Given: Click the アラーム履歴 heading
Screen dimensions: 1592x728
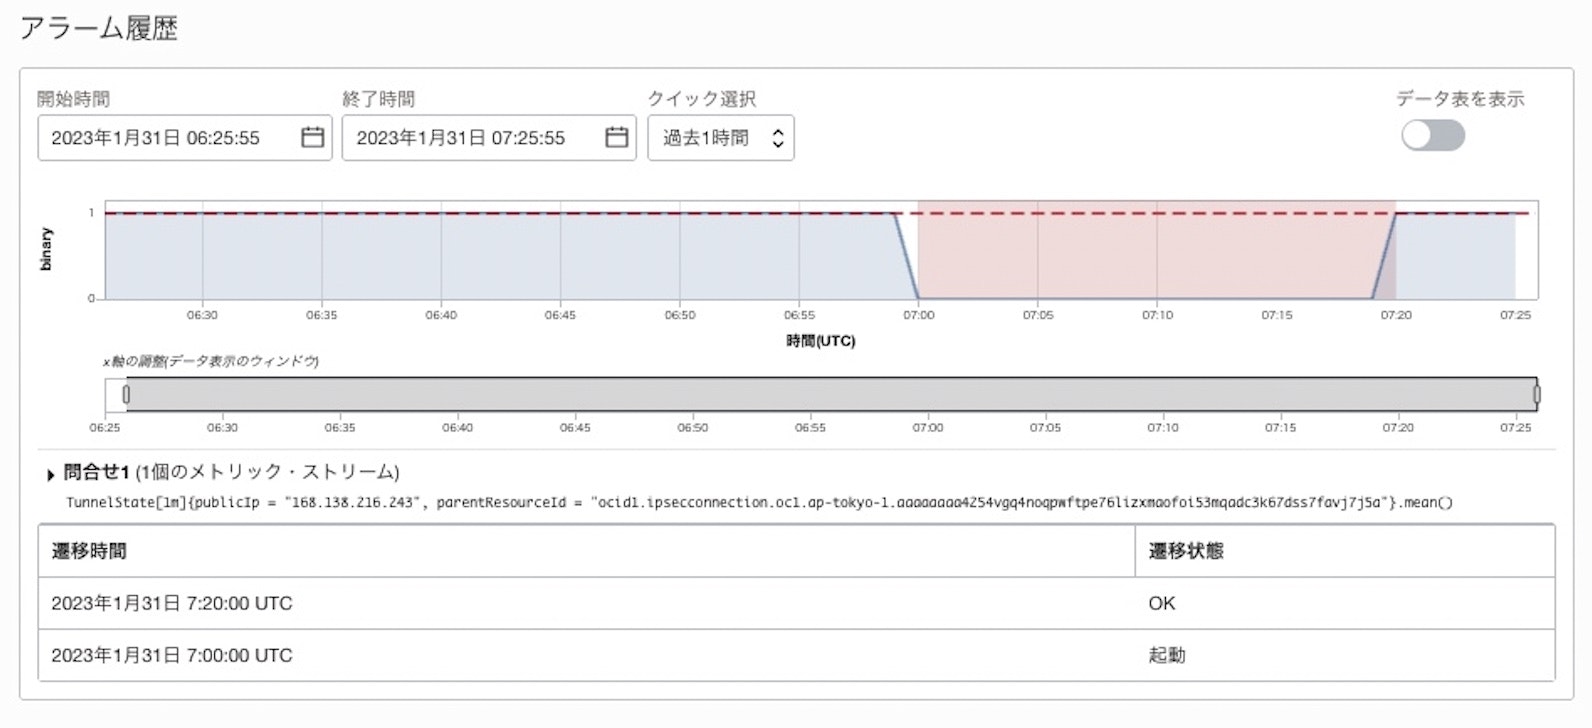Looking at the screenshot, I should point(99,28).
